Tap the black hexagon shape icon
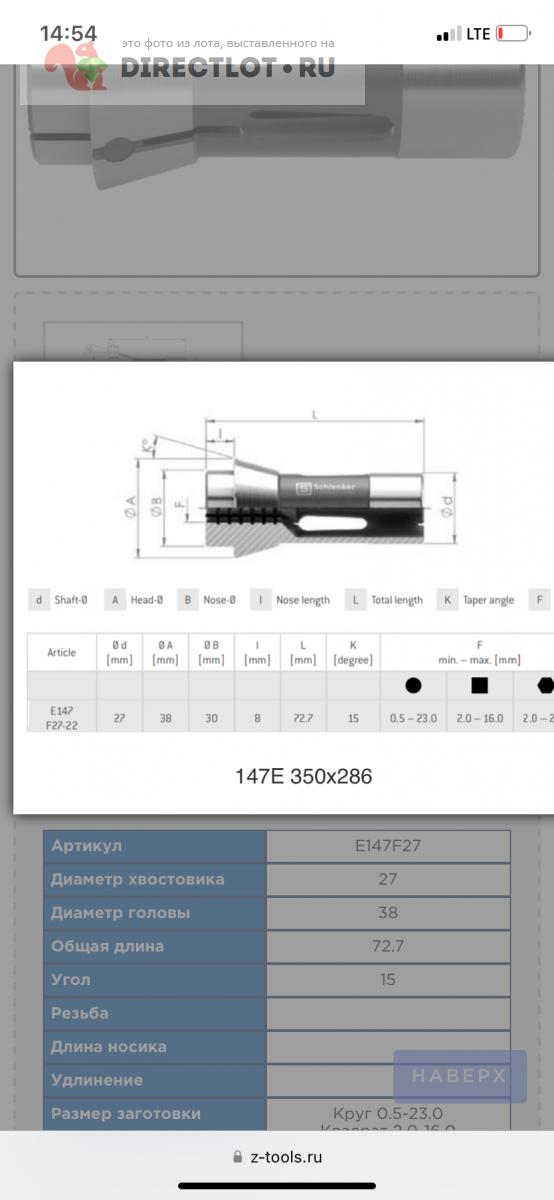554x1200 pixels. (x=546, y=686)
